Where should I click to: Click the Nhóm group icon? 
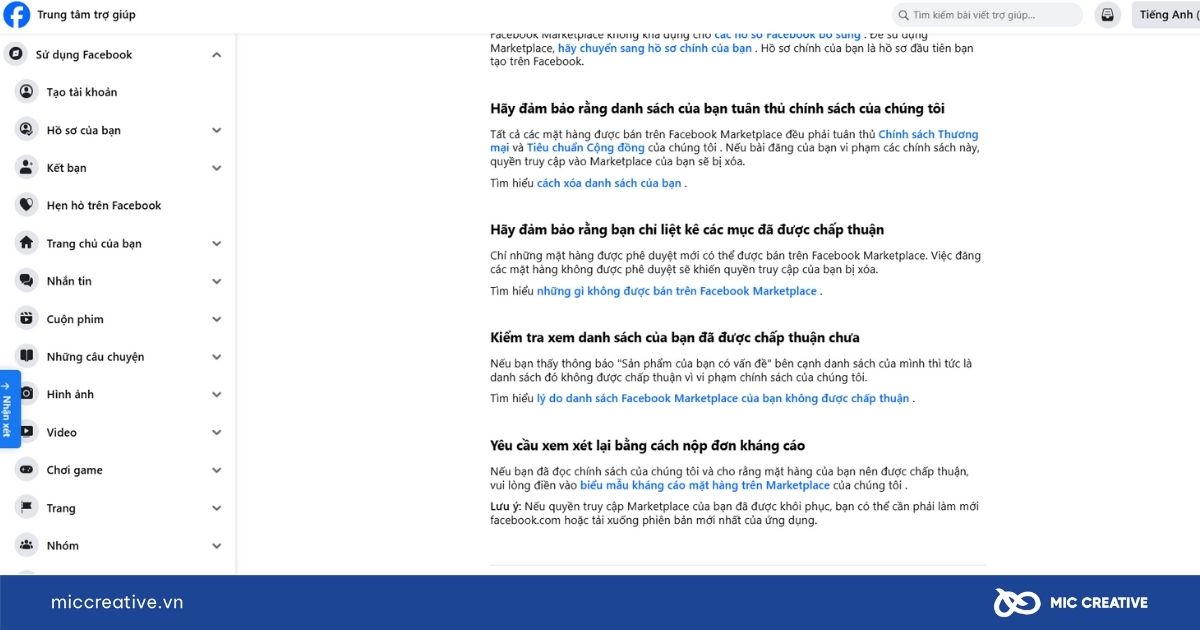coord(26,545)
